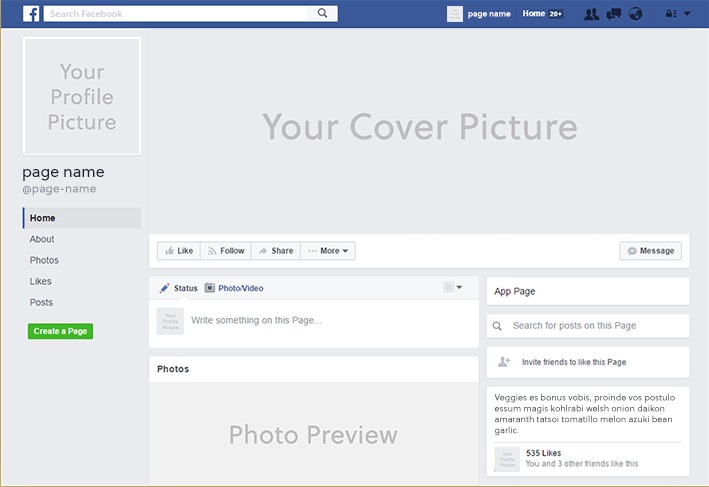Click the small profile thumbnail in top bar
Viewport: 709px width, 487px height.
click(454, 14)
